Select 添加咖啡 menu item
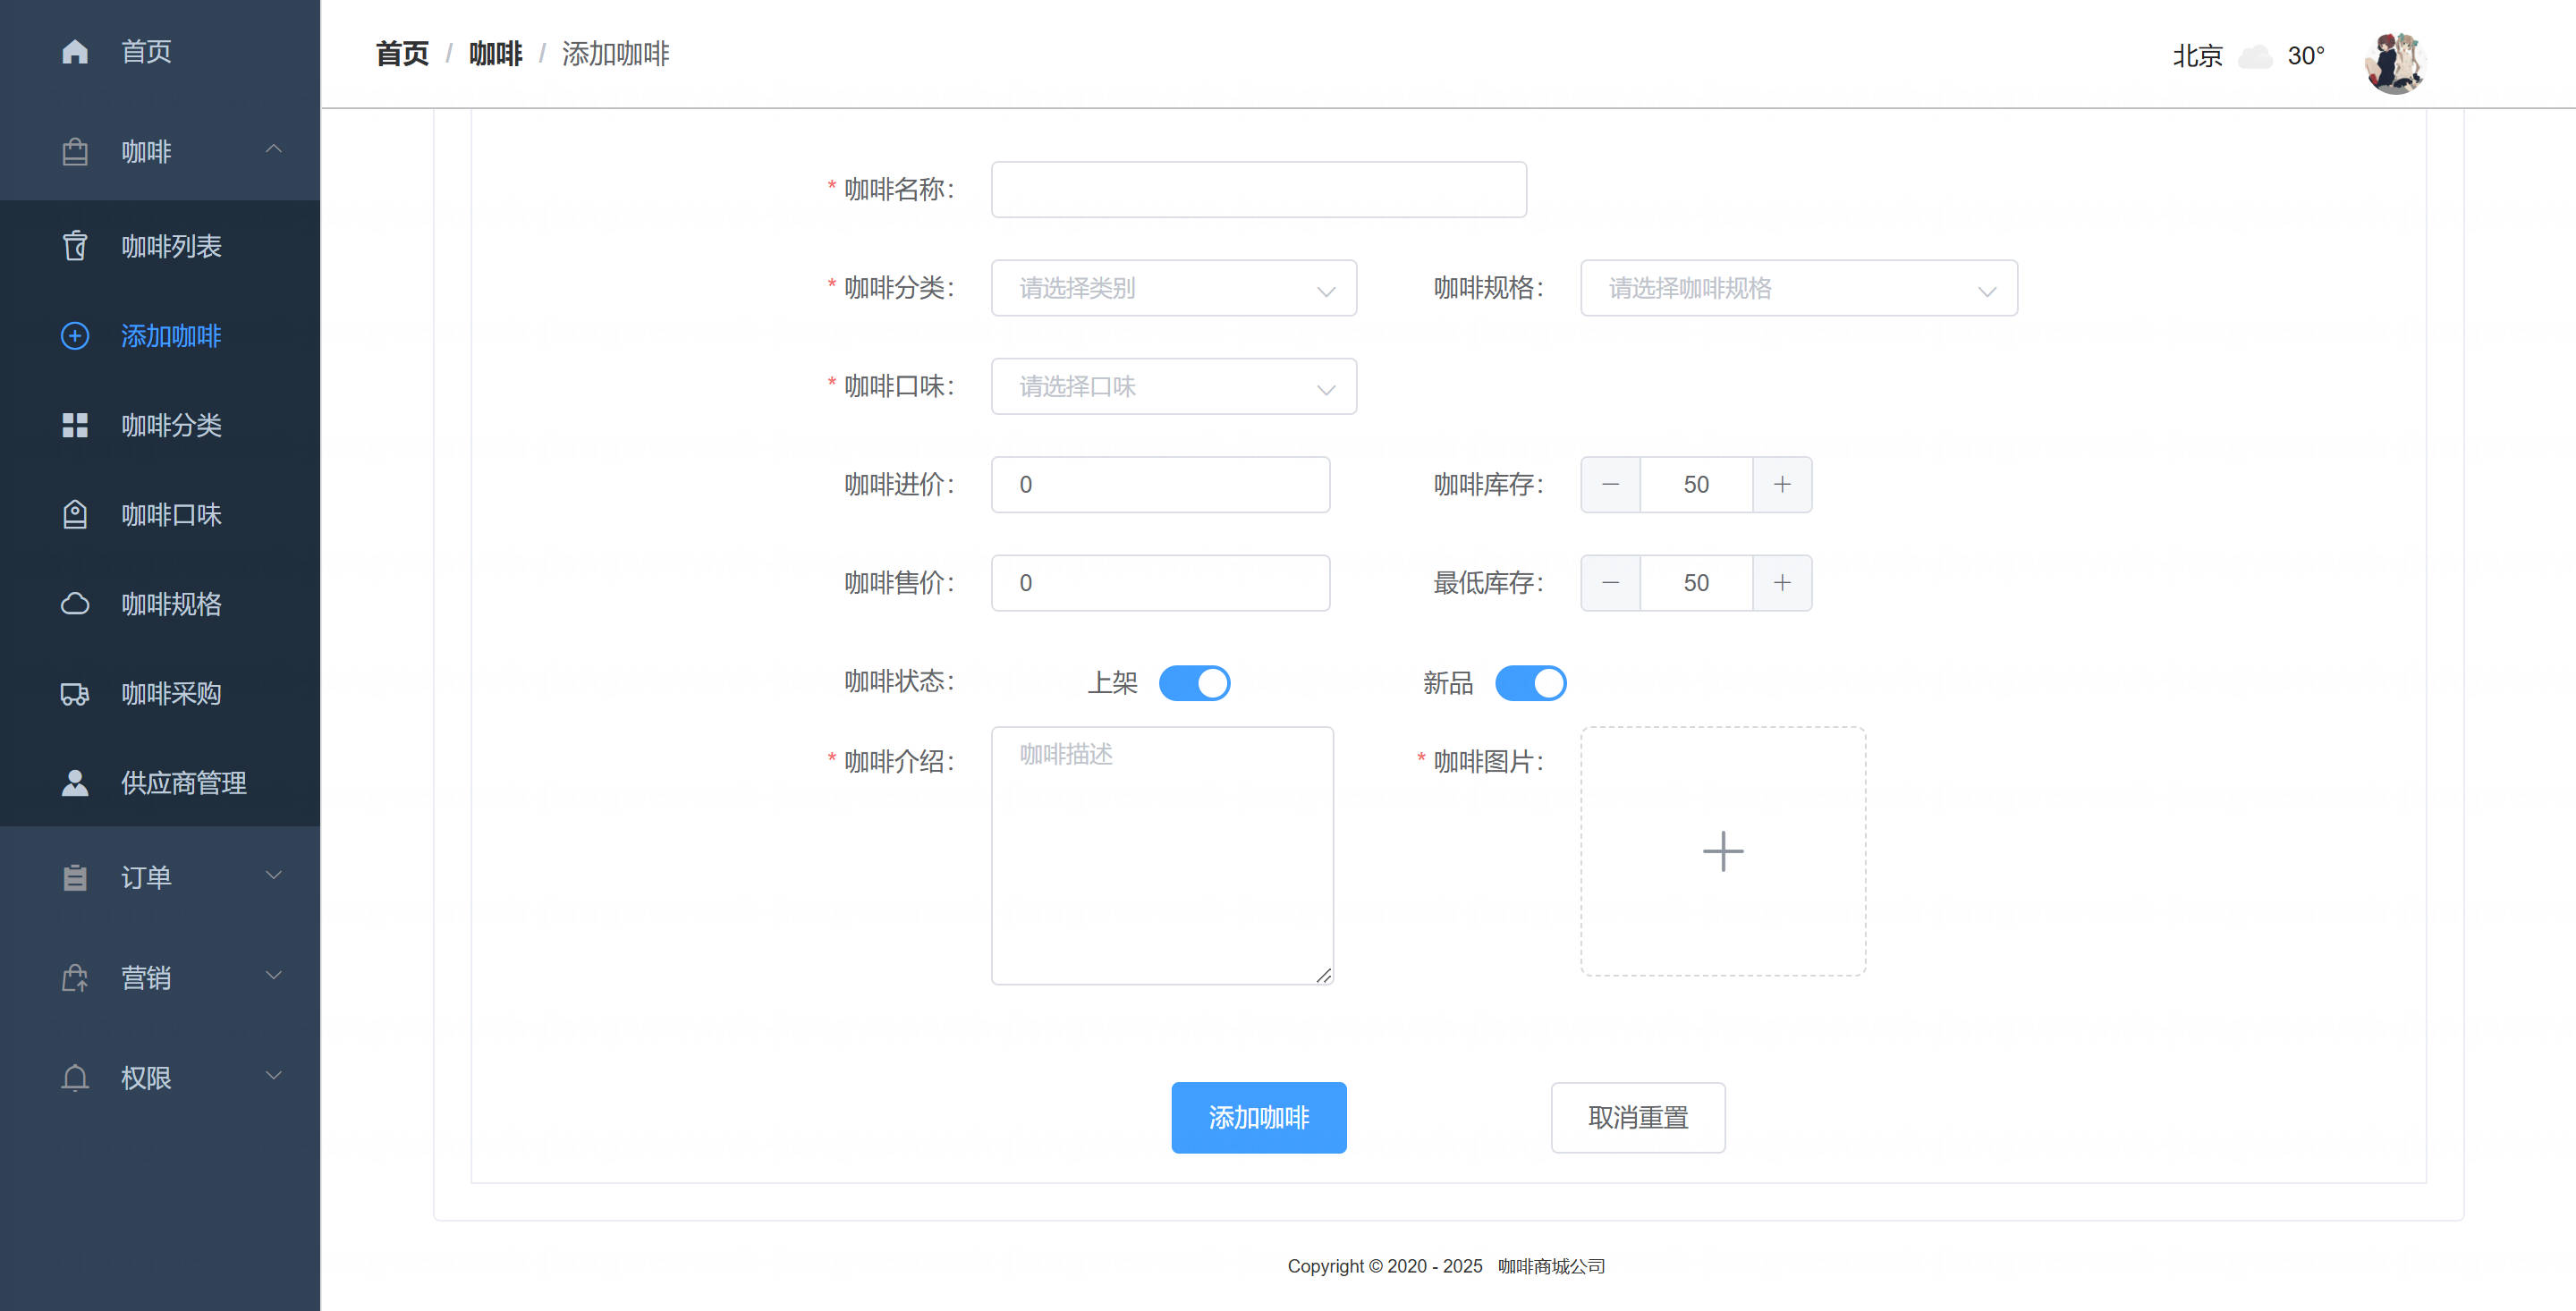The width and height of the screenshot is (2576, 1311). [x=160, y=336]
